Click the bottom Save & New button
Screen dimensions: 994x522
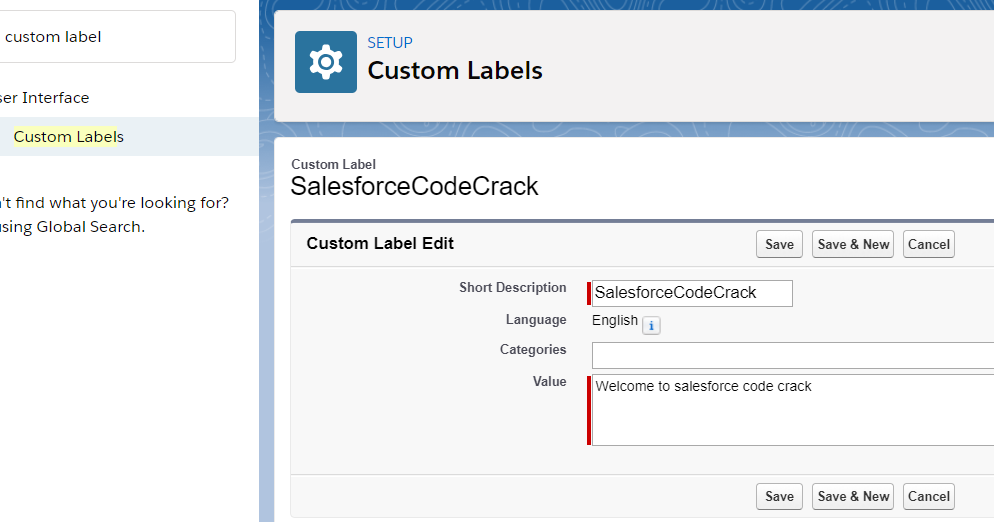(x=853, y=496)
